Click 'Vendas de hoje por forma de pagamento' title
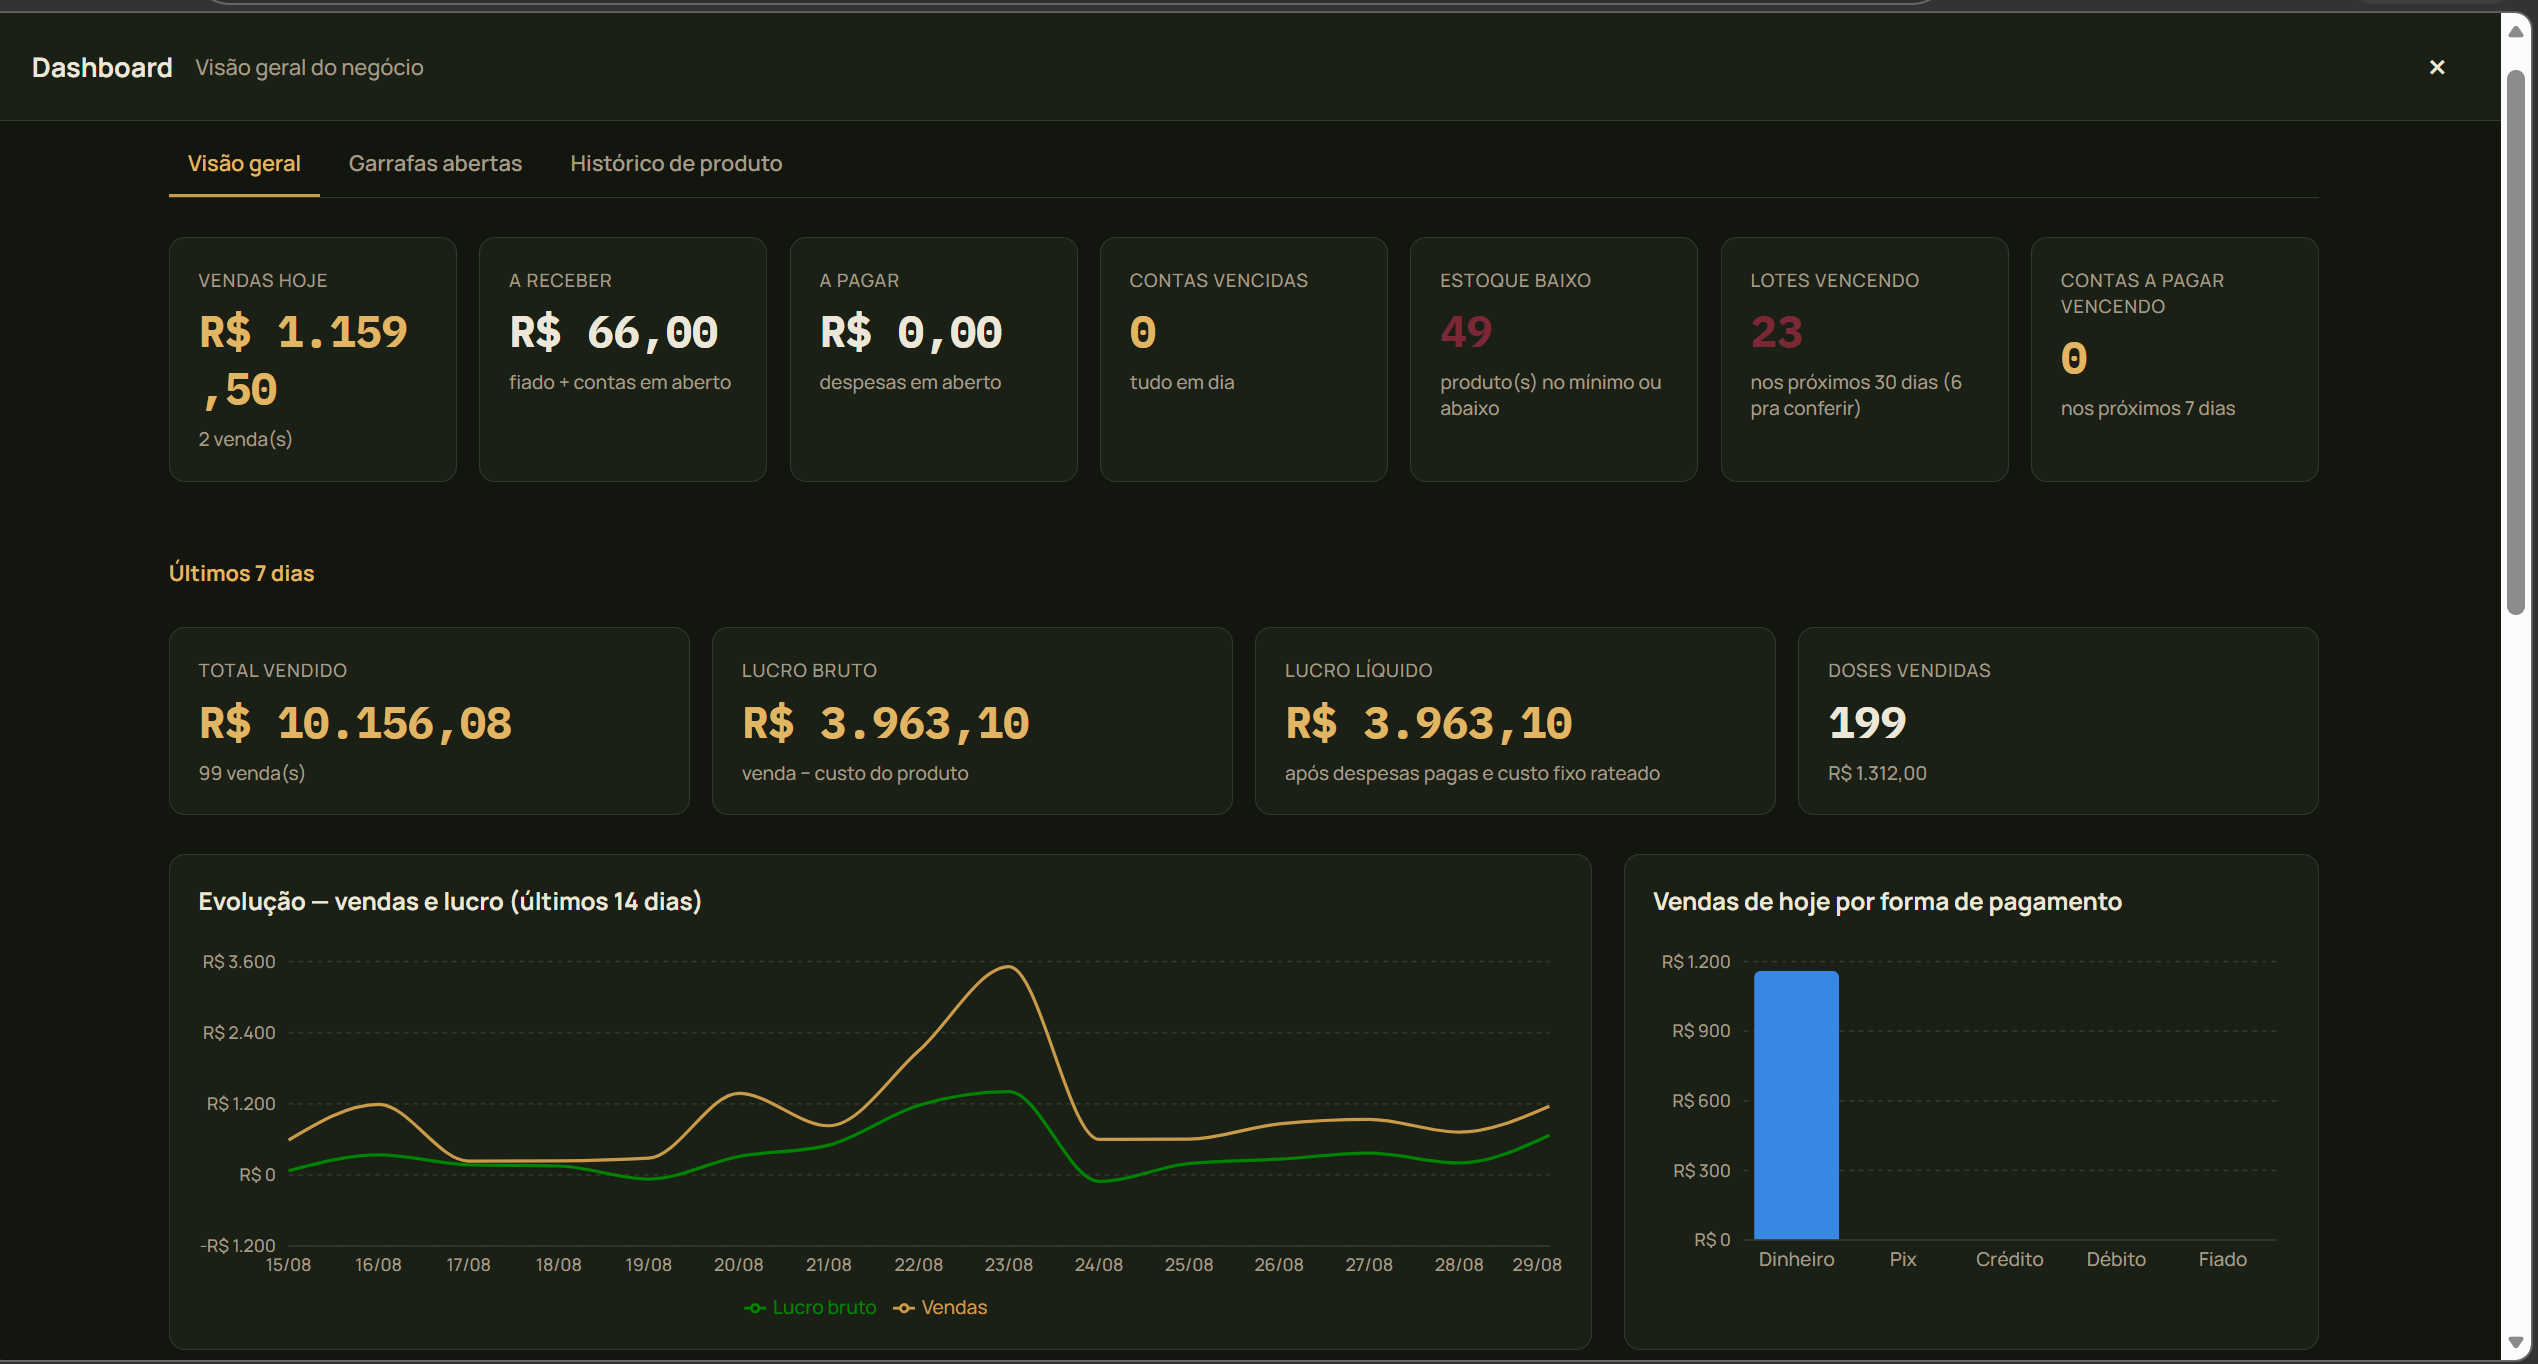2538x1364 pixels. tap(1887, 902)
